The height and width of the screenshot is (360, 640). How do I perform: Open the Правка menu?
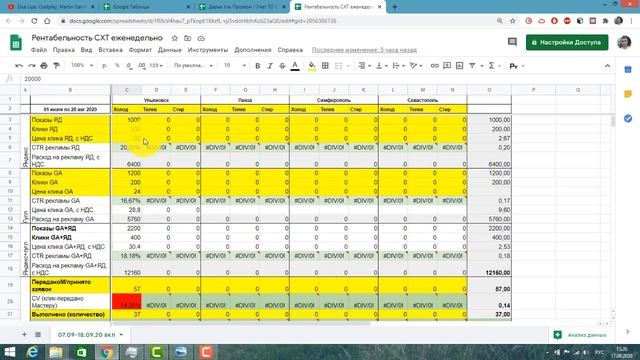tap(64, 50)
